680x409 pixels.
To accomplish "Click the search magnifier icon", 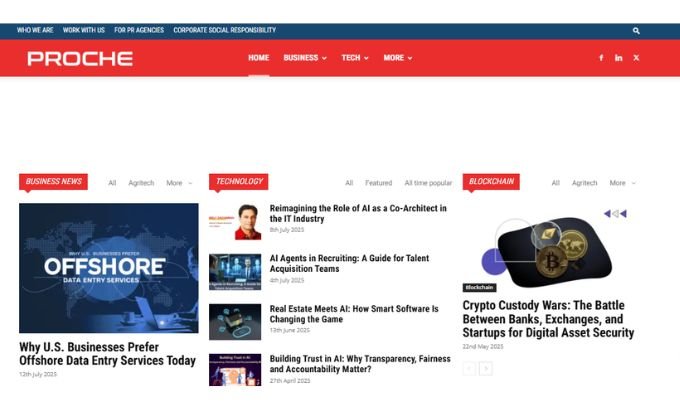I will point(637,31).
